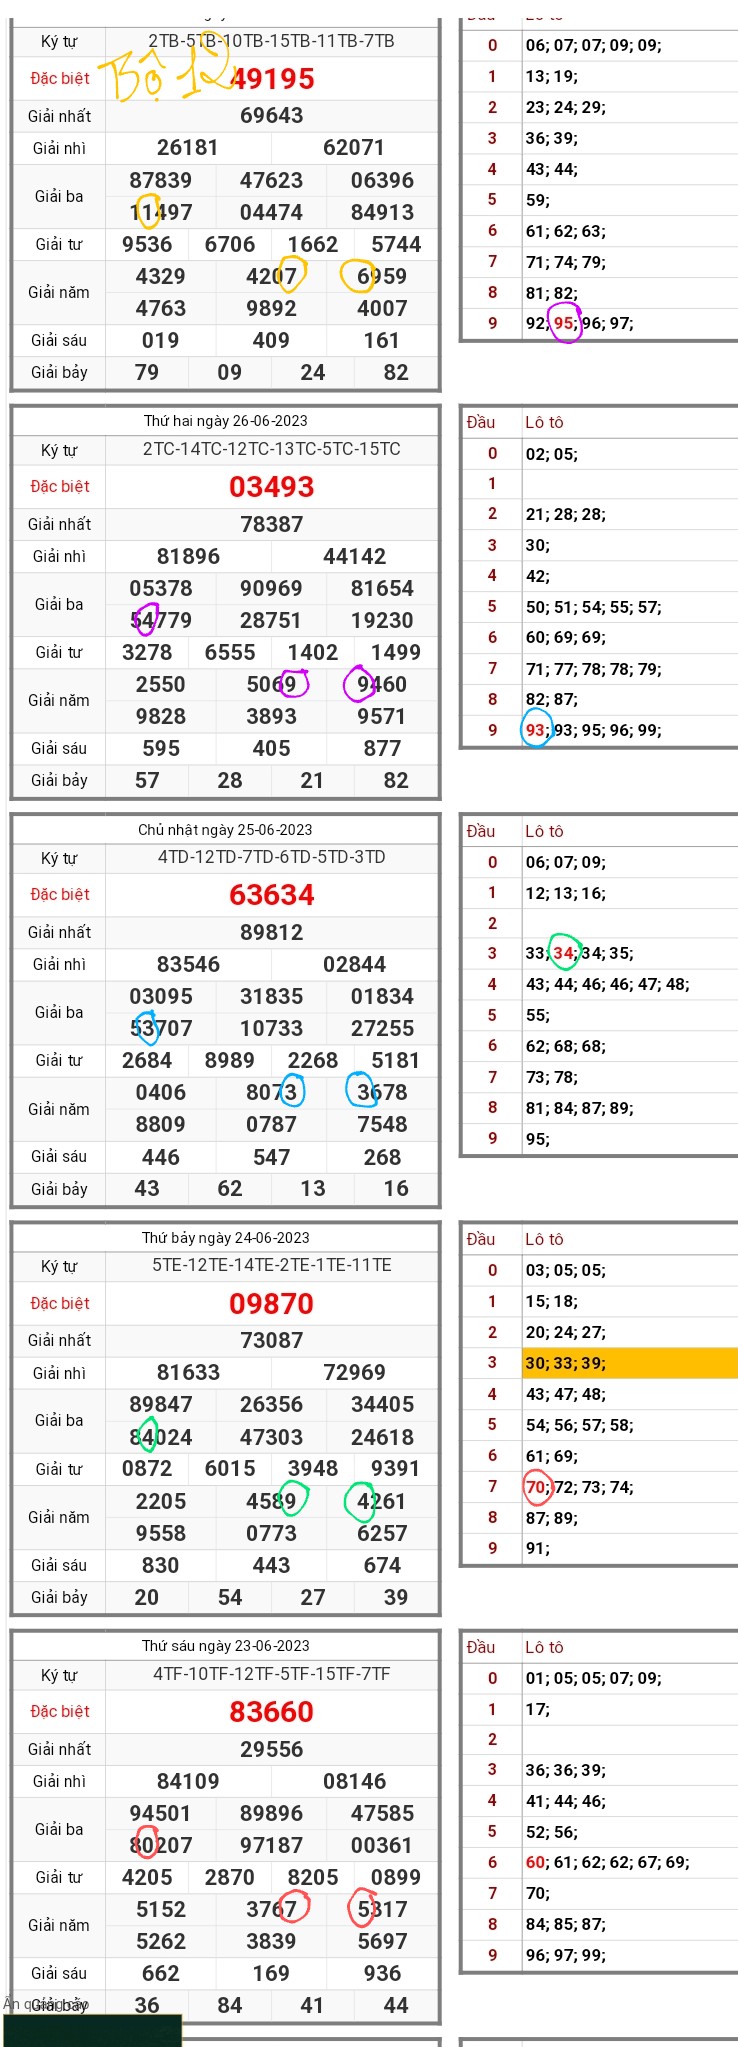The image size is (738, 2047).
Task: Click second prize number 62071
Action: click(354, 148)
